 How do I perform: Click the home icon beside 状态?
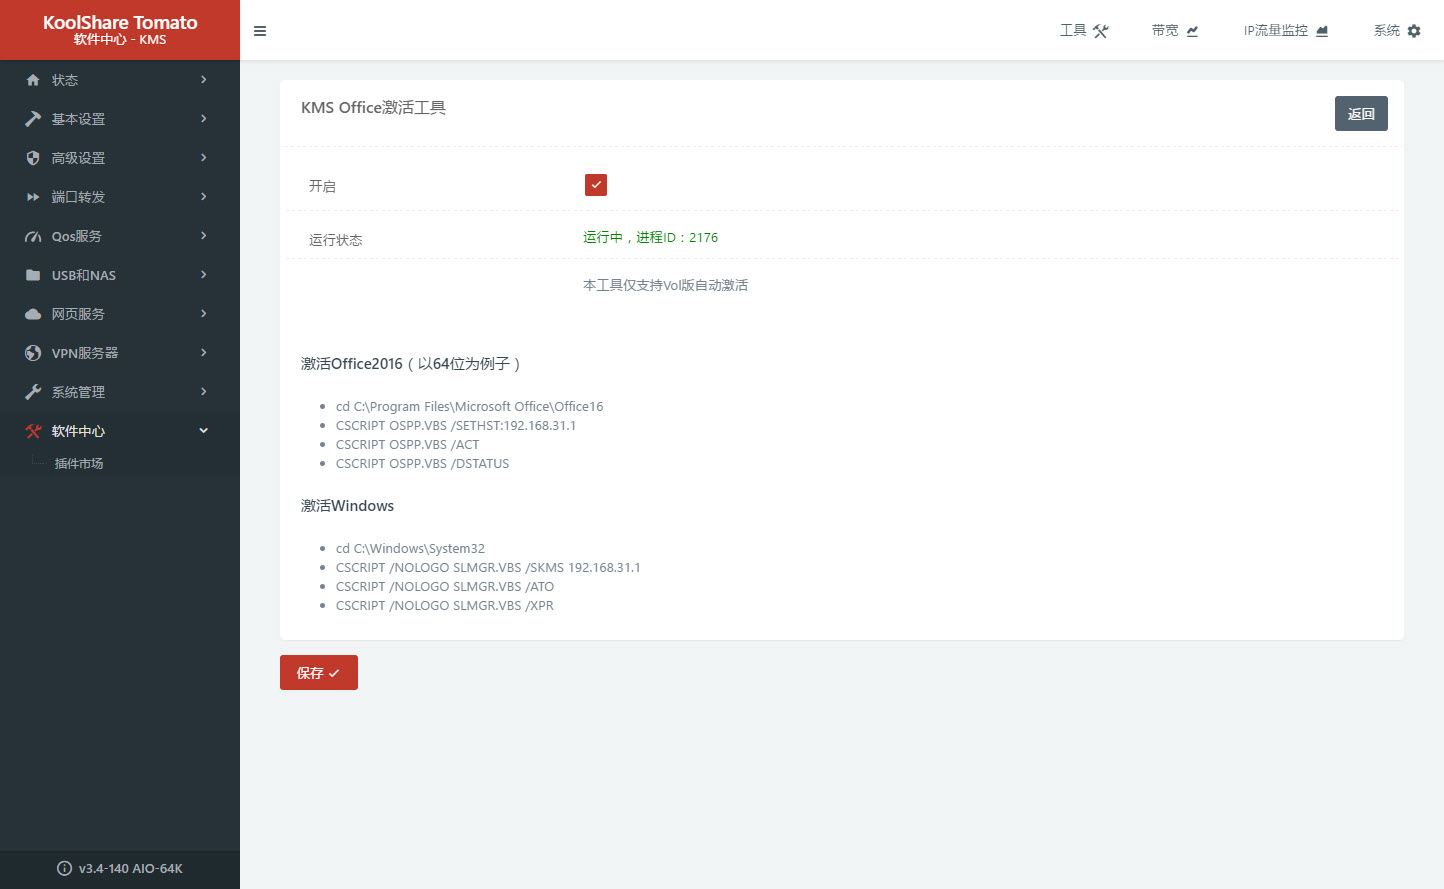click(x=33, y=80)
